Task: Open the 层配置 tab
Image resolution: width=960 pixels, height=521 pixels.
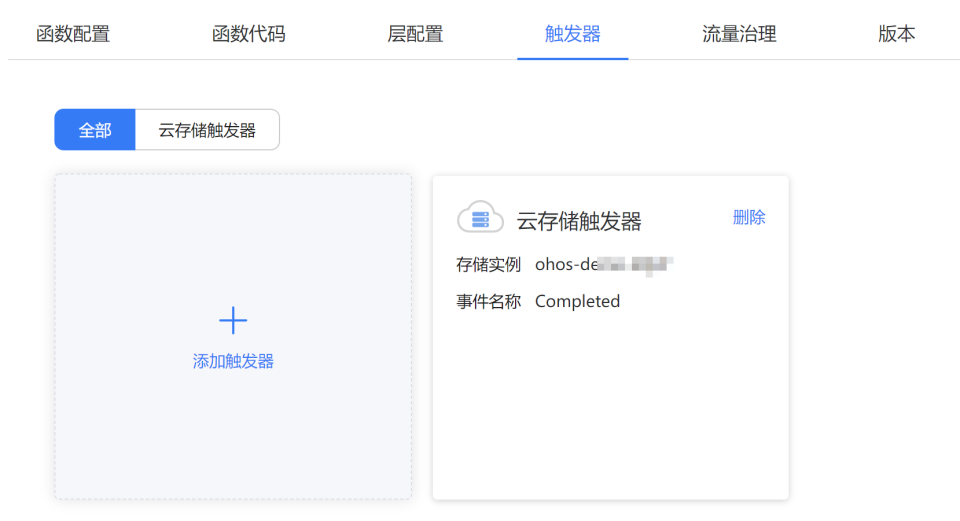Action: 415,34
